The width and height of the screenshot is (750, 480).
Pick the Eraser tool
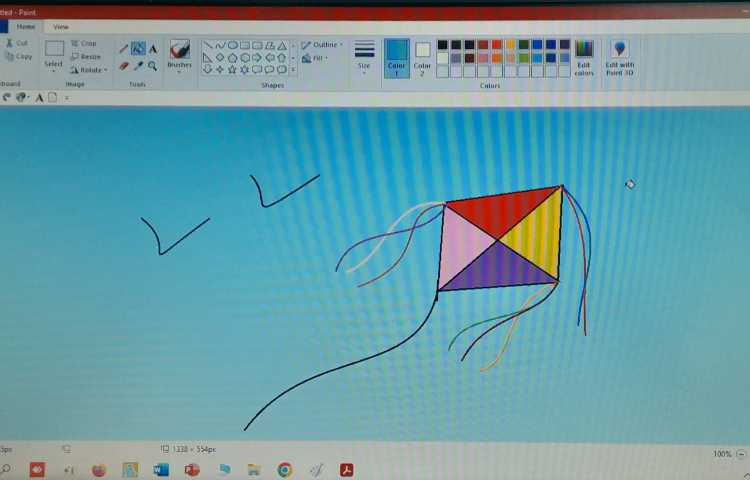point(124,66)
